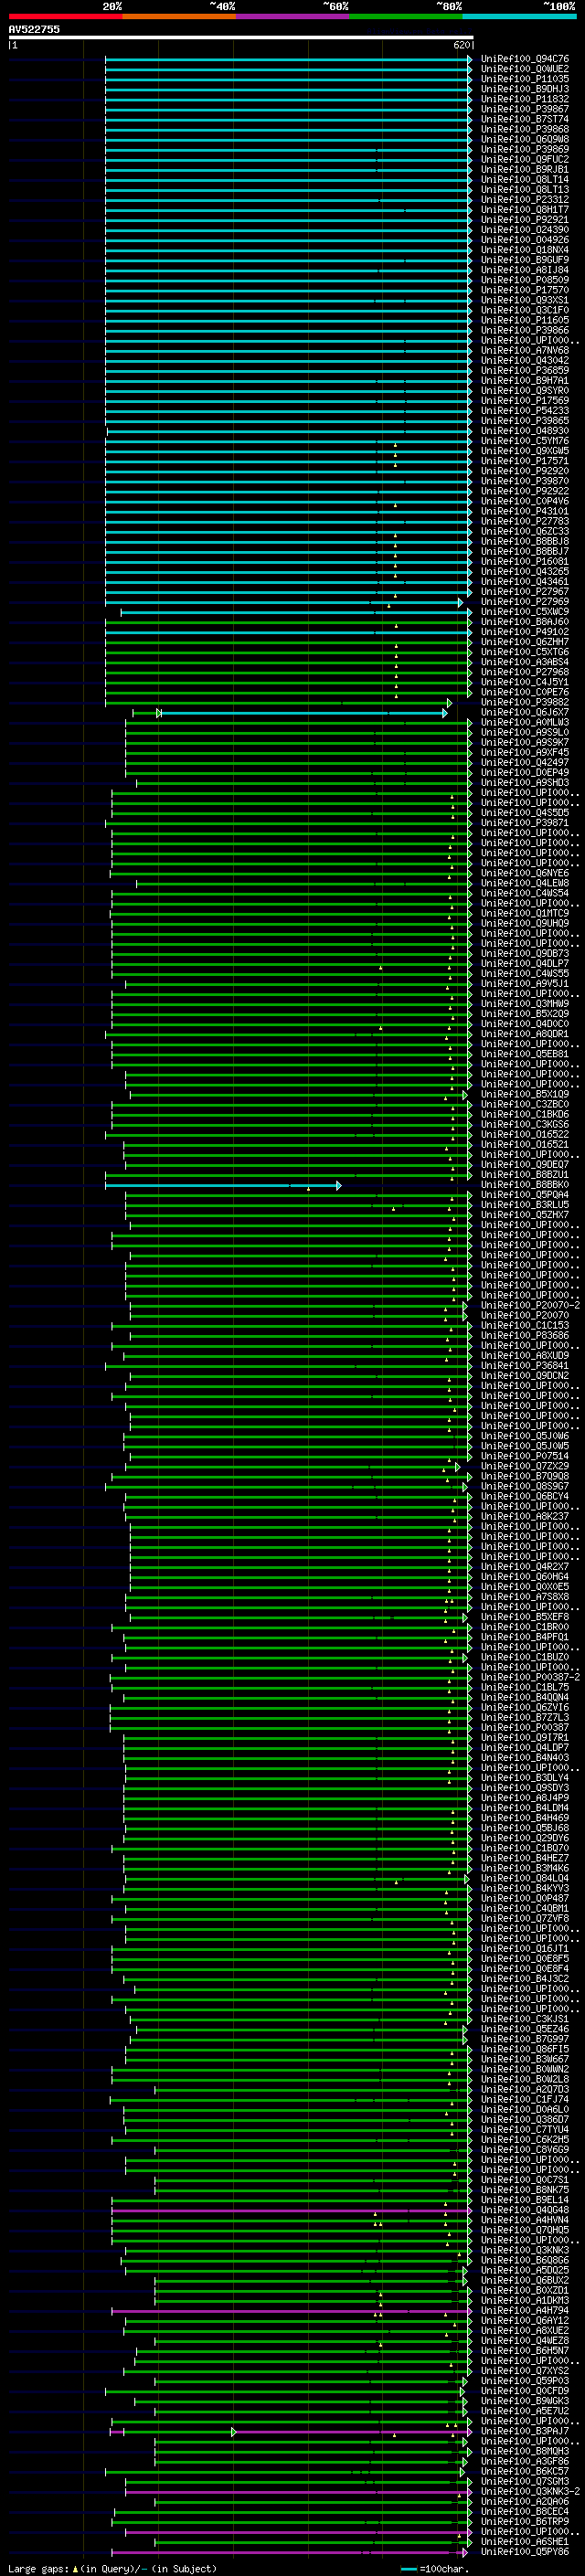Select hit label UniRef100_P39867
585x2576 pixels.
525,109
